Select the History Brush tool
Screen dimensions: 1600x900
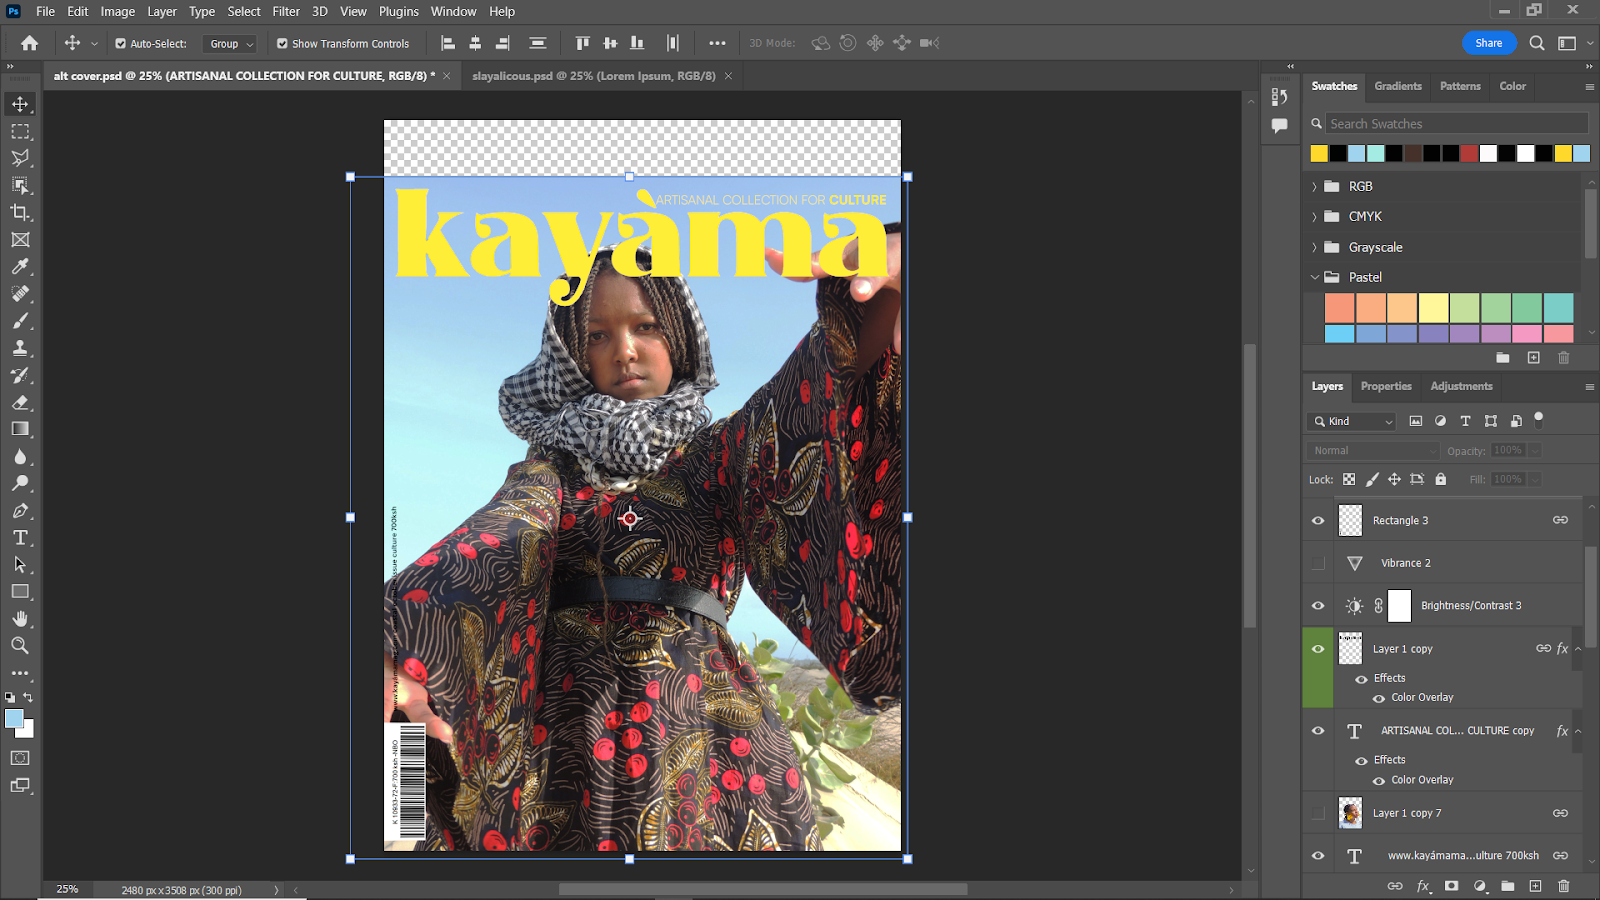[20, 375]
